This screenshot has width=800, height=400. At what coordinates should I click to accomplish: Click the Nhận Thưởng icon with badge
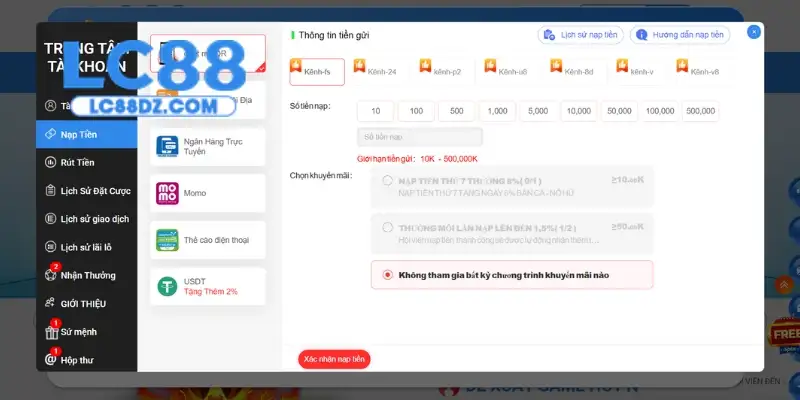tap(50, 274)
